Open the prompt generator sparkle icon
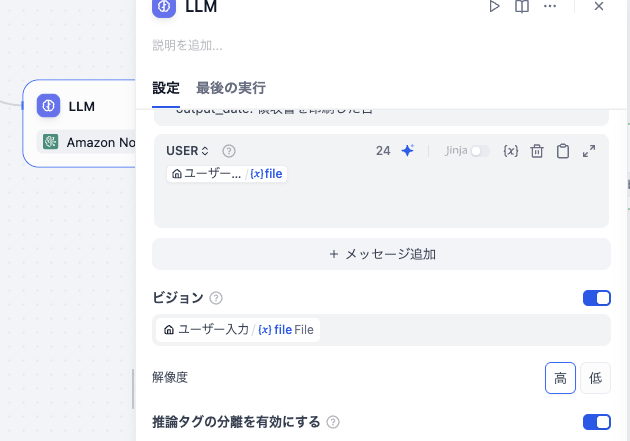The height and width of the screenshot is (441, 630). click(x=407, y=151)
